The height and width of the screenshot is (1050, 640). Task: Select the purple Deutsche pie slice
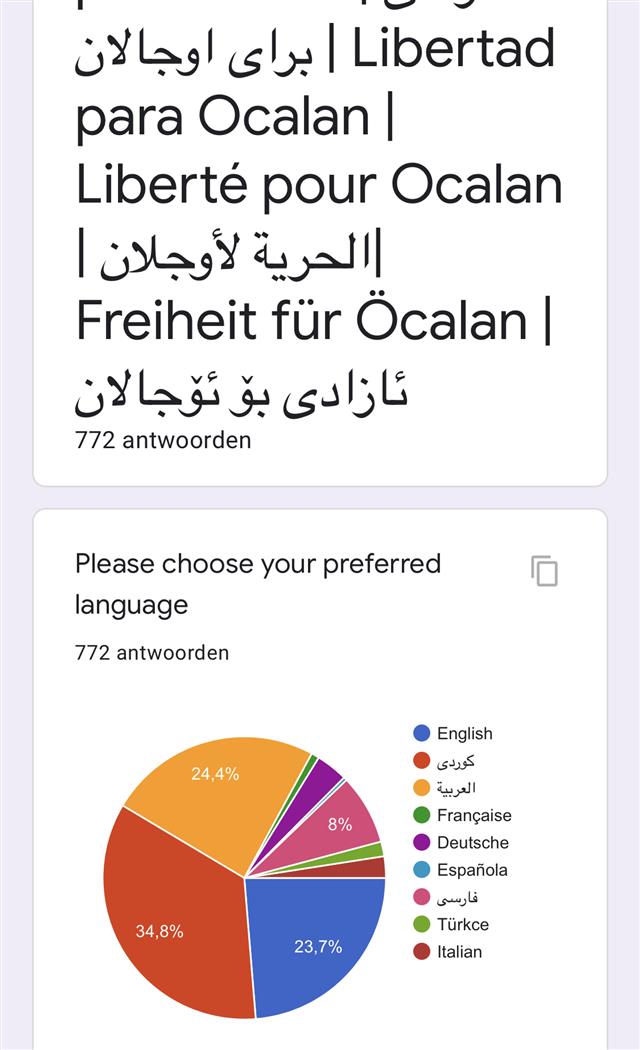[x=327, y=775]
